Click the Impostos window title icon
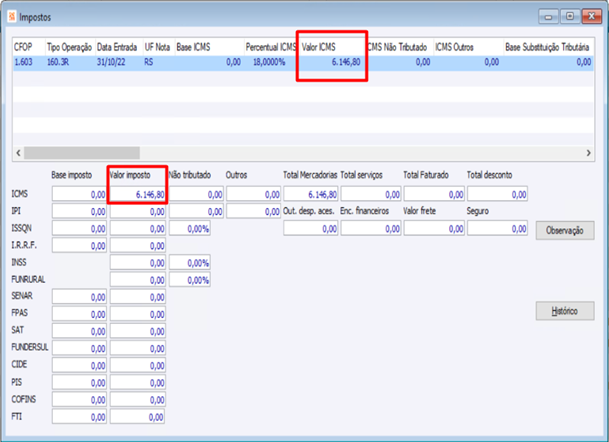The width and height of the screenshot is (609, 442). [12, 17]
